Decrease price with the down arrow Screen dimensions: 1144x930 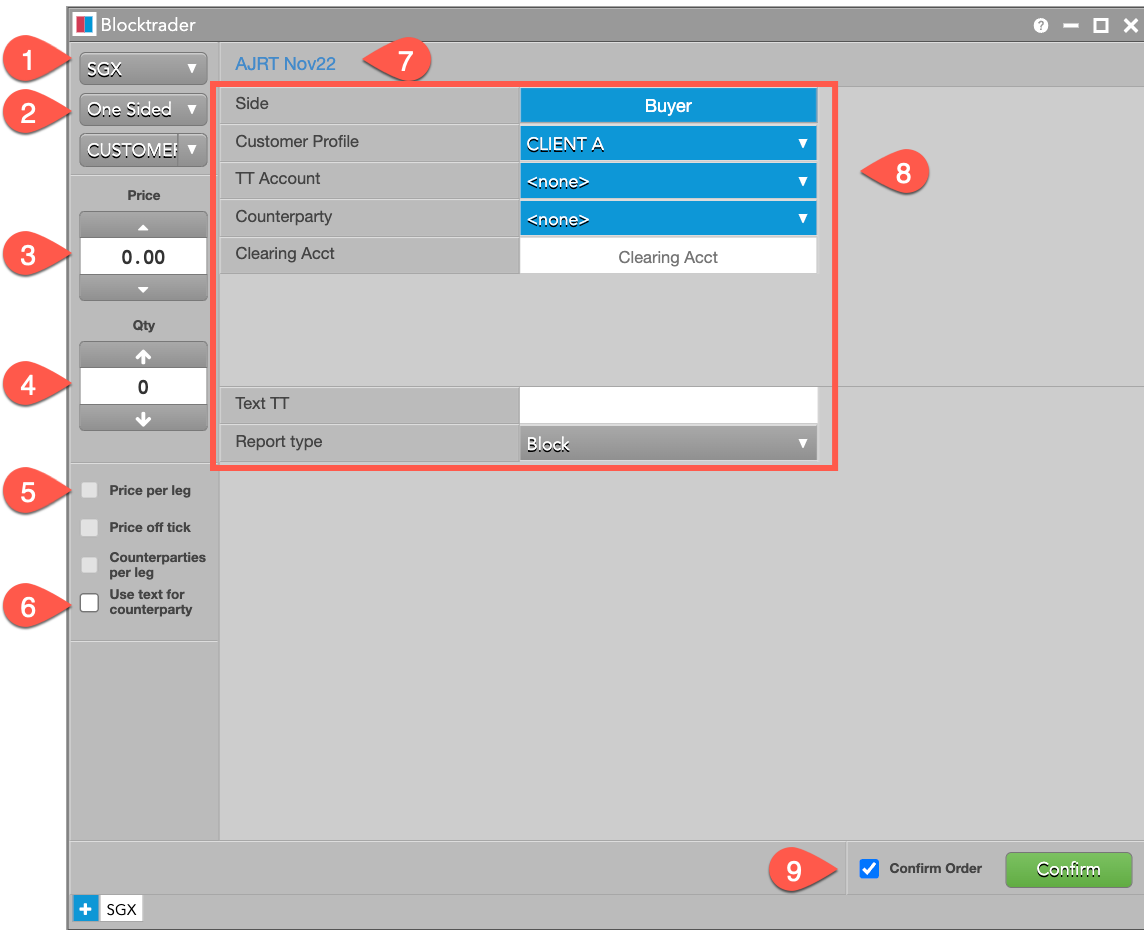[x=143, y=289]
